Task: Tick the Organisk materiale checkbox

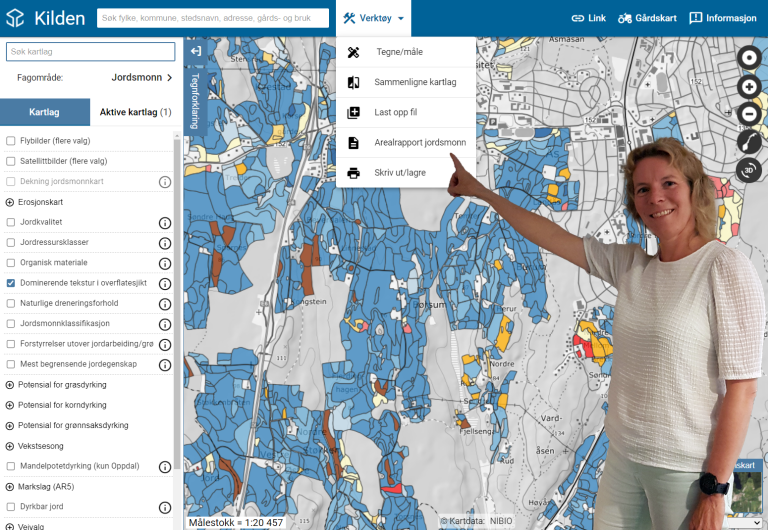Action: click(11, 263)
